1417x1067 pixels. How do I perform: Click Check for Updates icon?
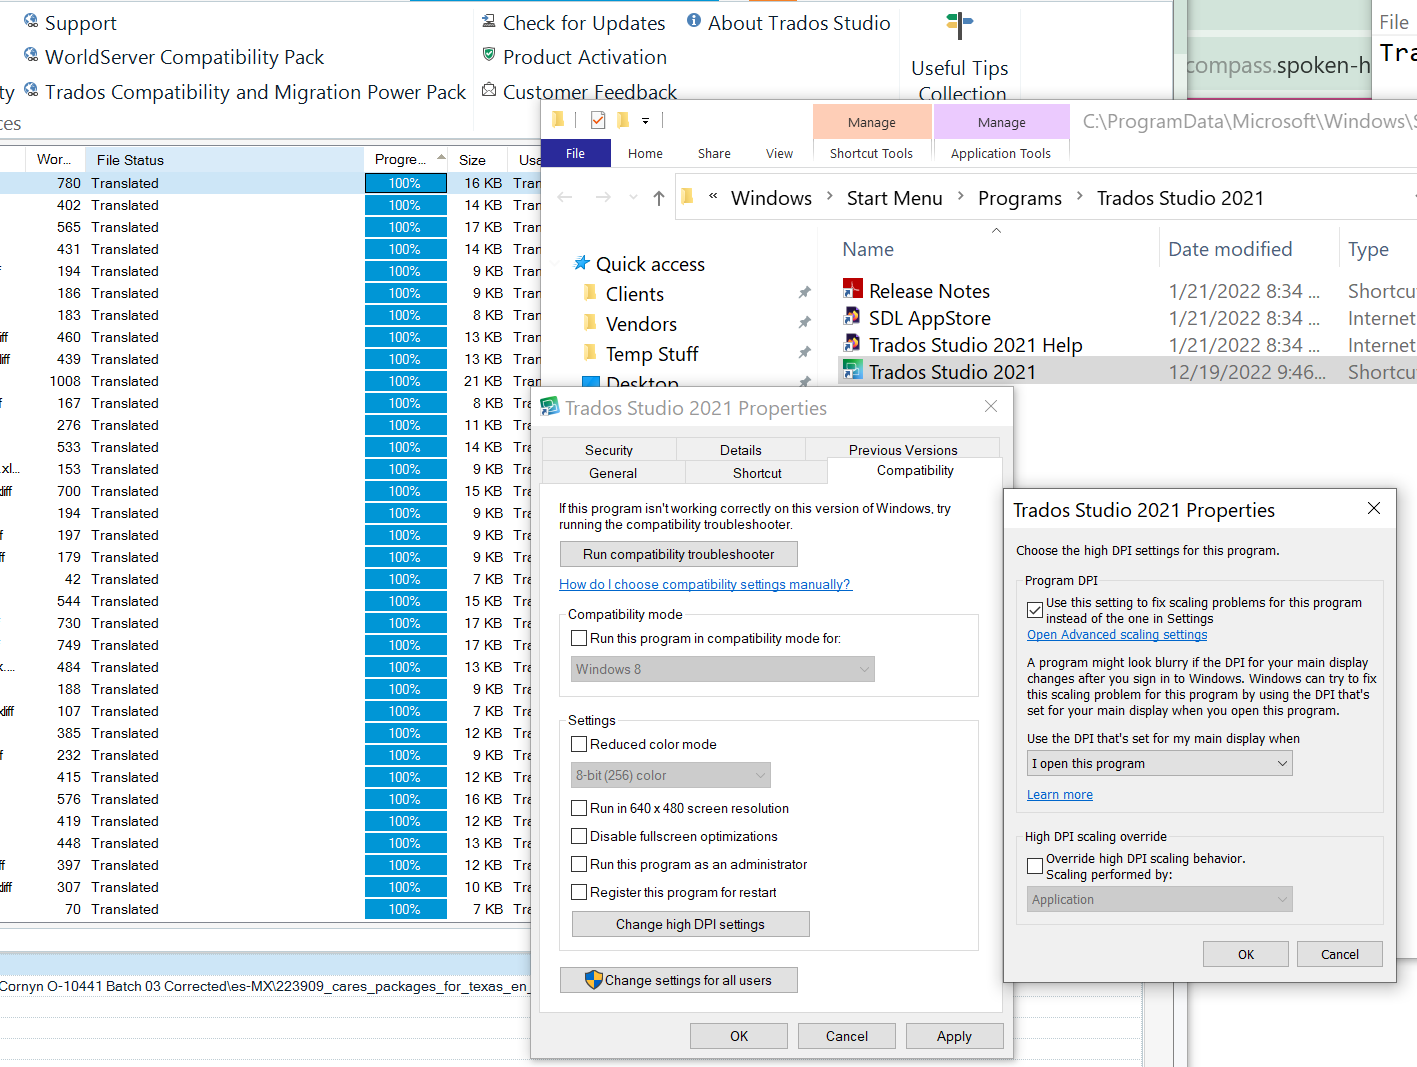pyautogui.click(x=489, y=21)
